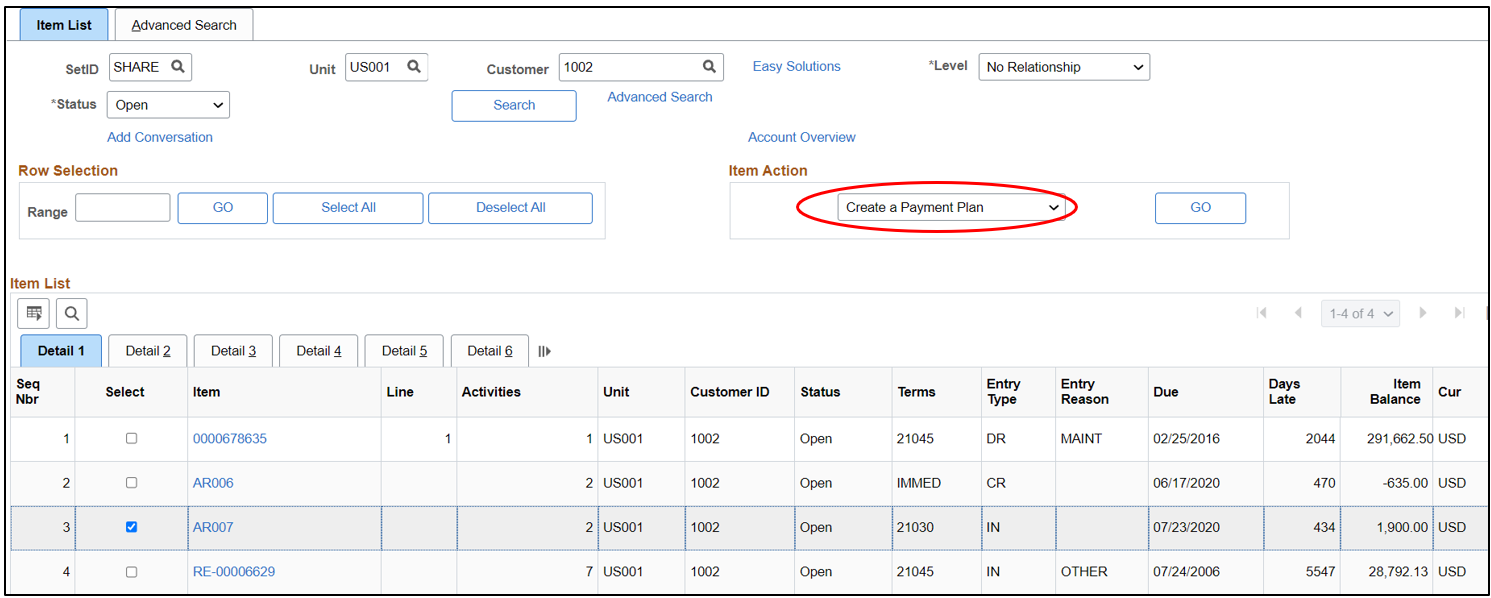Go to first page arrow in grid

[x=1262, y=313]
